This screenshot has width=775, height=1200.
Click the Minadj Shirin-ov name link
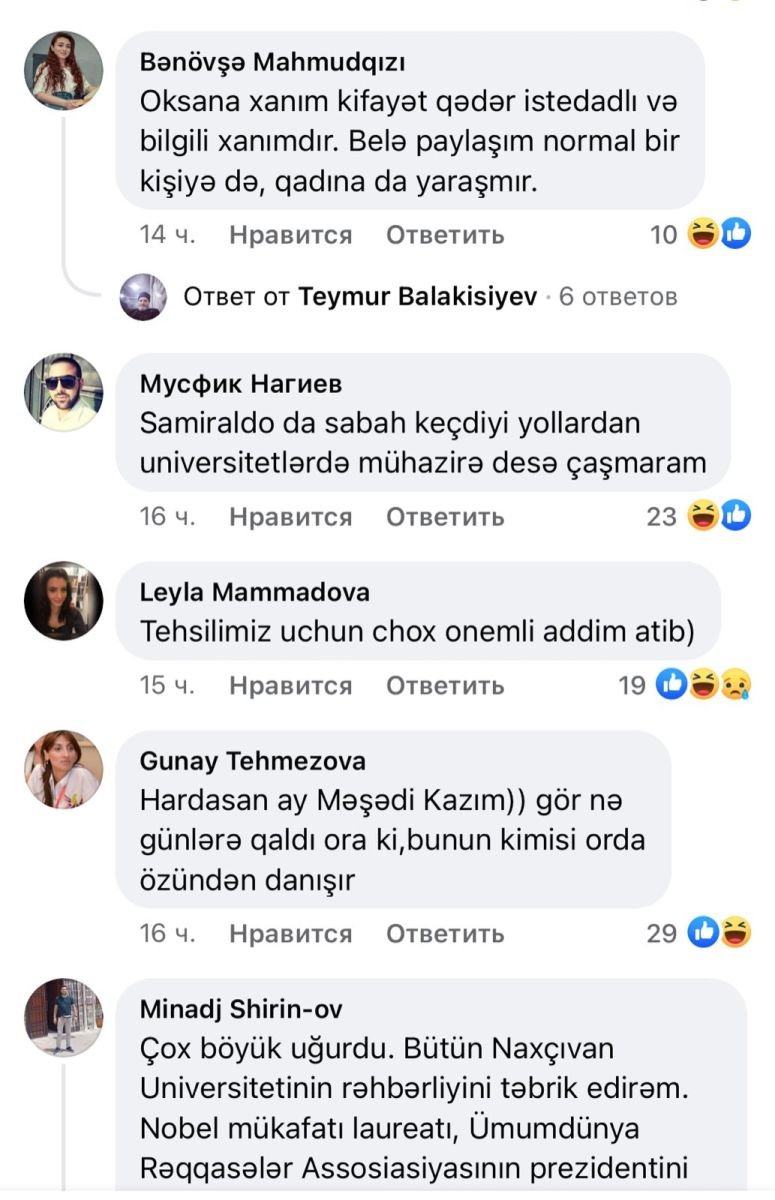point(241,1008)
